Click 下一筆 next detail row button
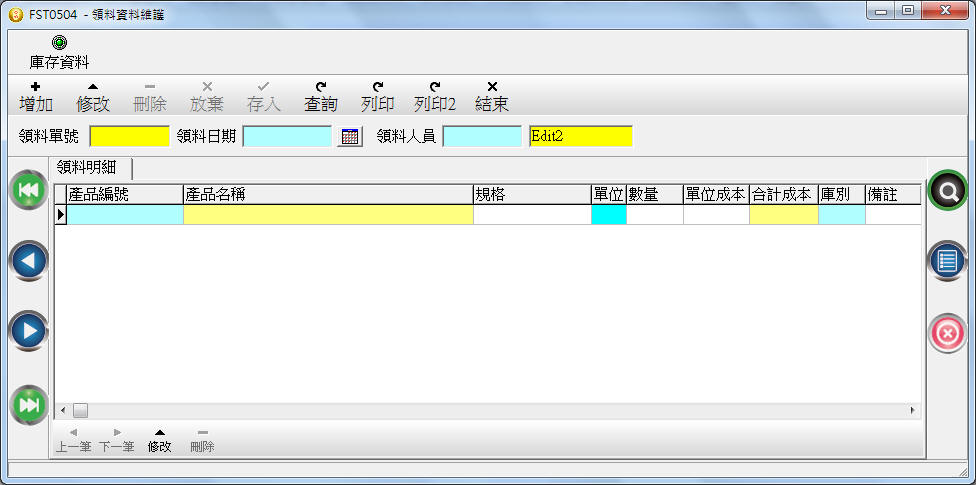Viewport: 976px width, 485px height. pos(117,440)
